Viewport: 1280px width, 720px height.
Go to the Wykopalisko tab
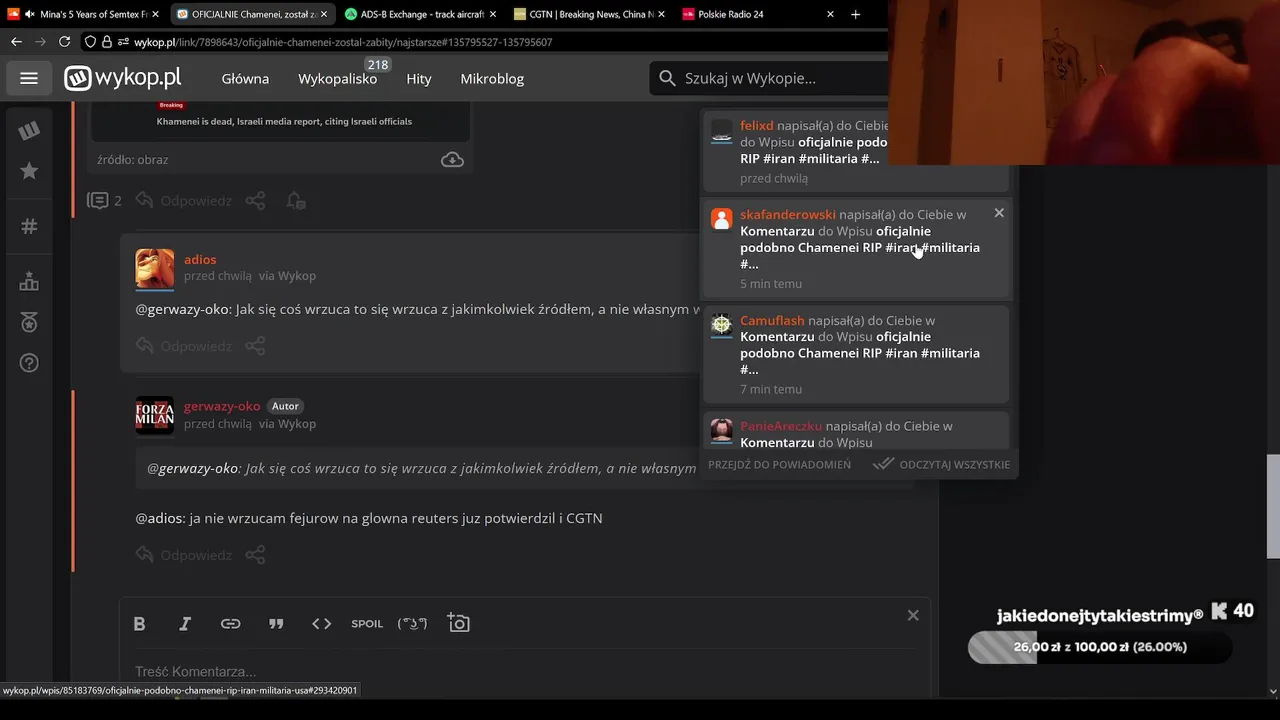click(338, 78)
